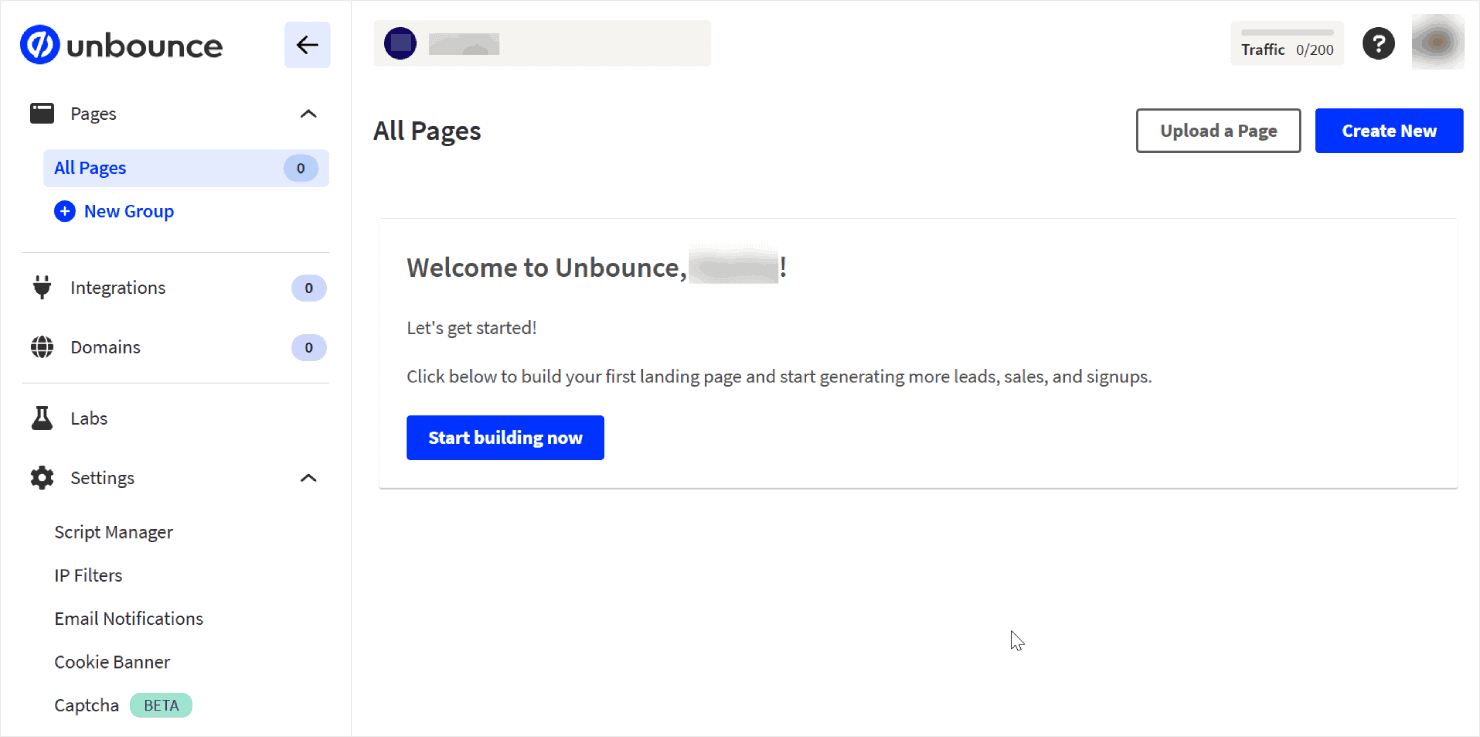Open the Integrations section

point(117,287)
